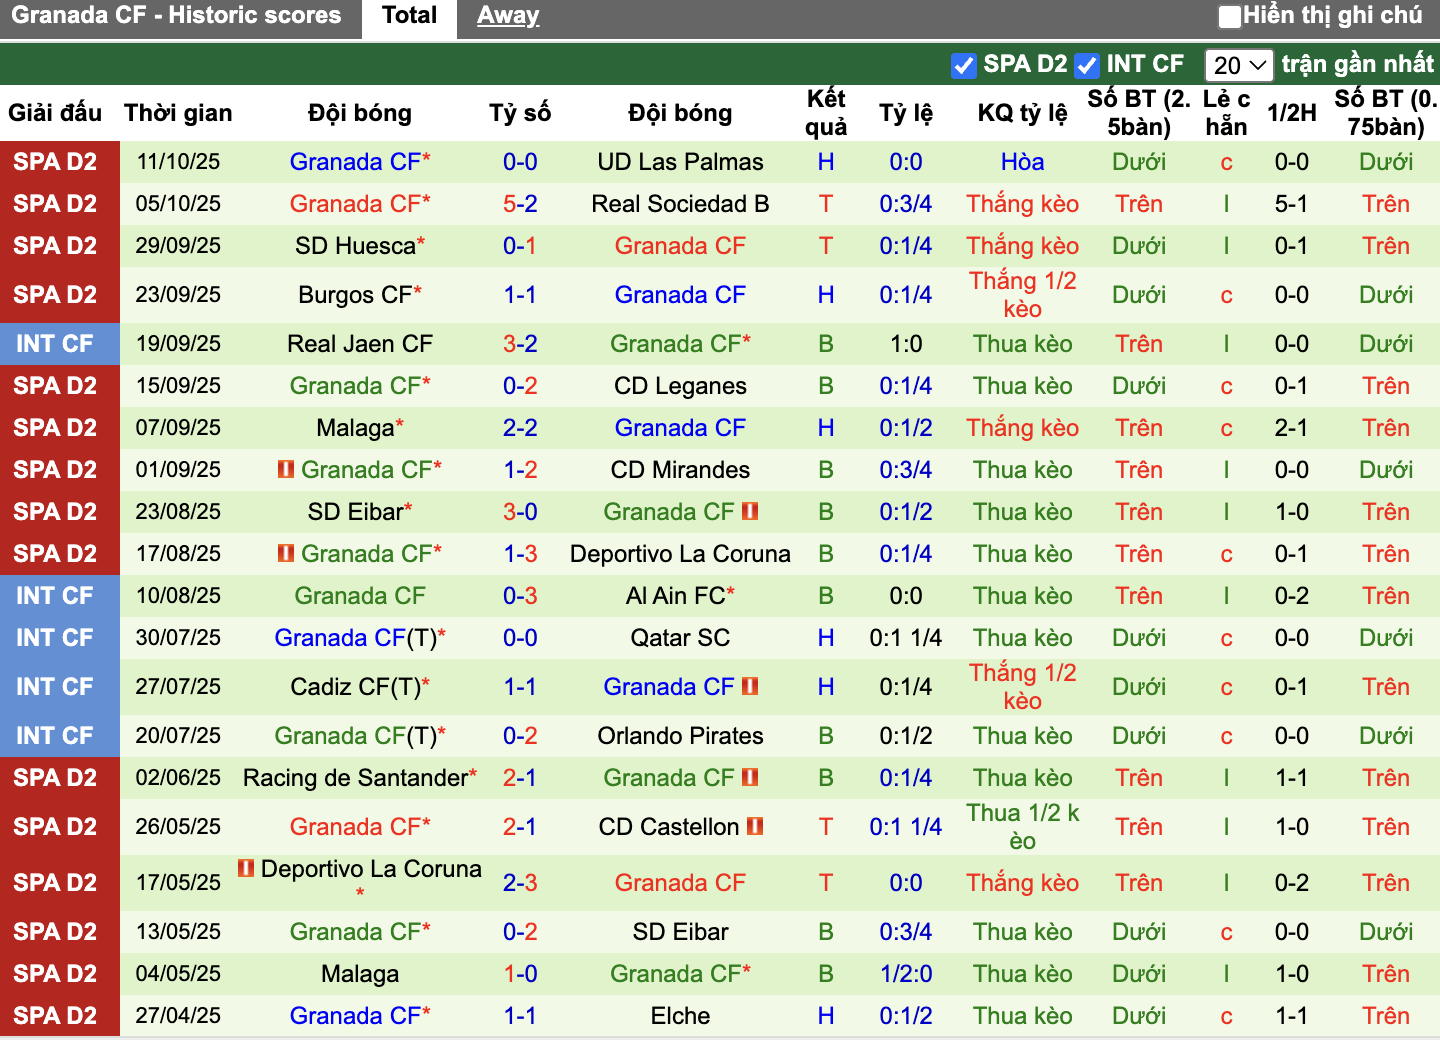Select the Kết quả column header
The image size is (1440, 1040).
(x=826, y=113)
